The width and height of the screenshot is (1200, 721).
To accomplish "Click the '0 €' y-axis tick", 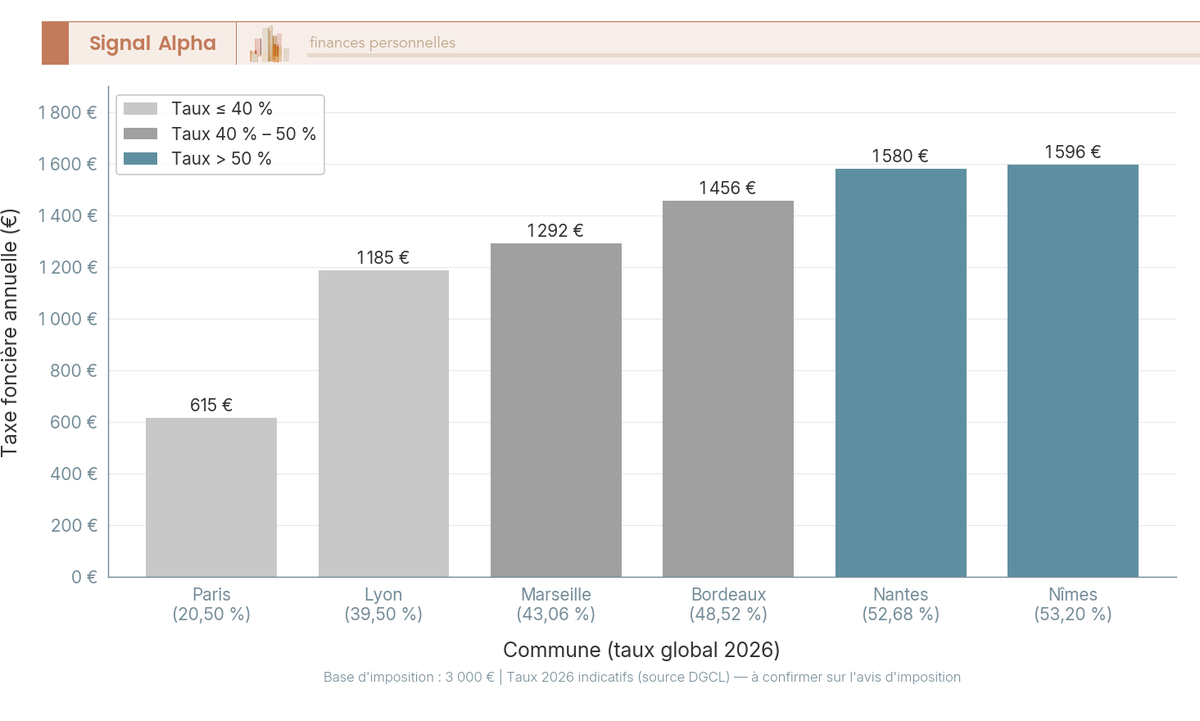I will (84, 577).
